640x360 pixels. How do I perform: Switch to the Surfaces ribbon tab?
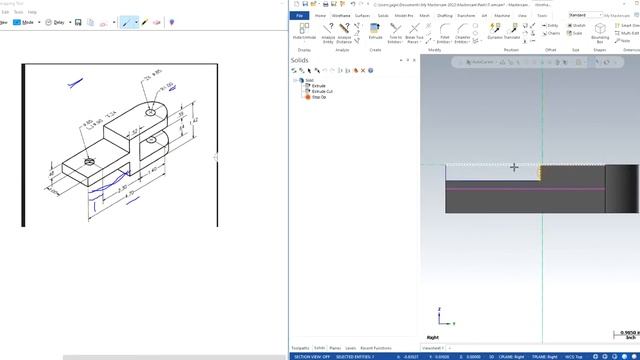(x=362, y=16)
